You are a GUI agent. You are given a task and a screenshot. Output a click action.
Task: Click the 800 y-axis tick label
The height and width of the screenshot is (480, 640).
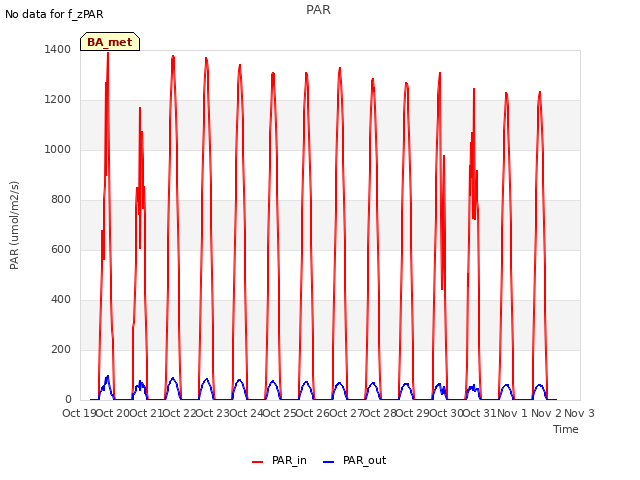(61, 200)
